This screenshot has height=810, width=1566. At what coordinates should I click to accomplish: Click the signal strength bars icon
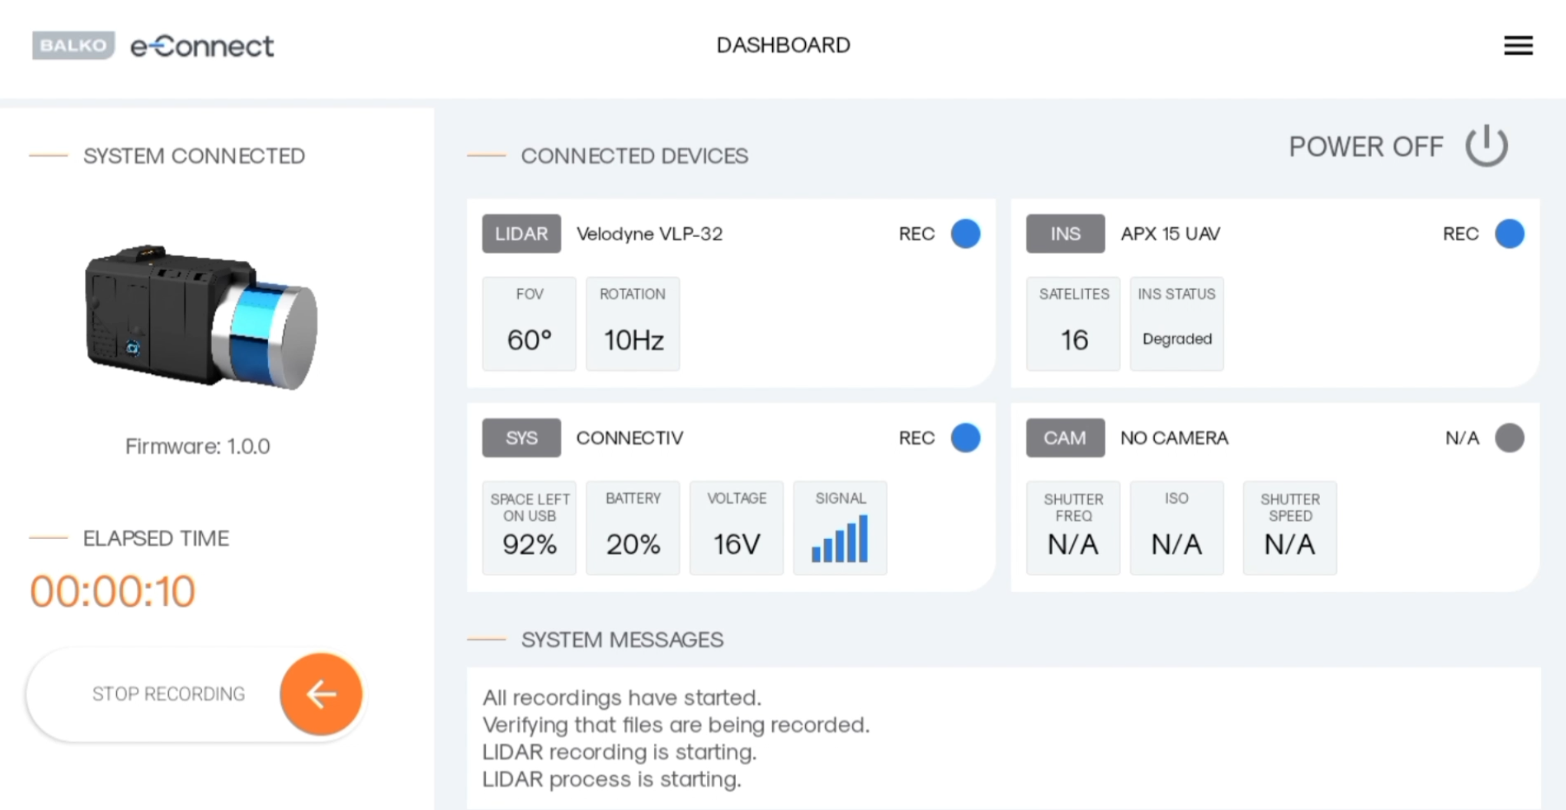pyautogui.click(x=839, y=539)
